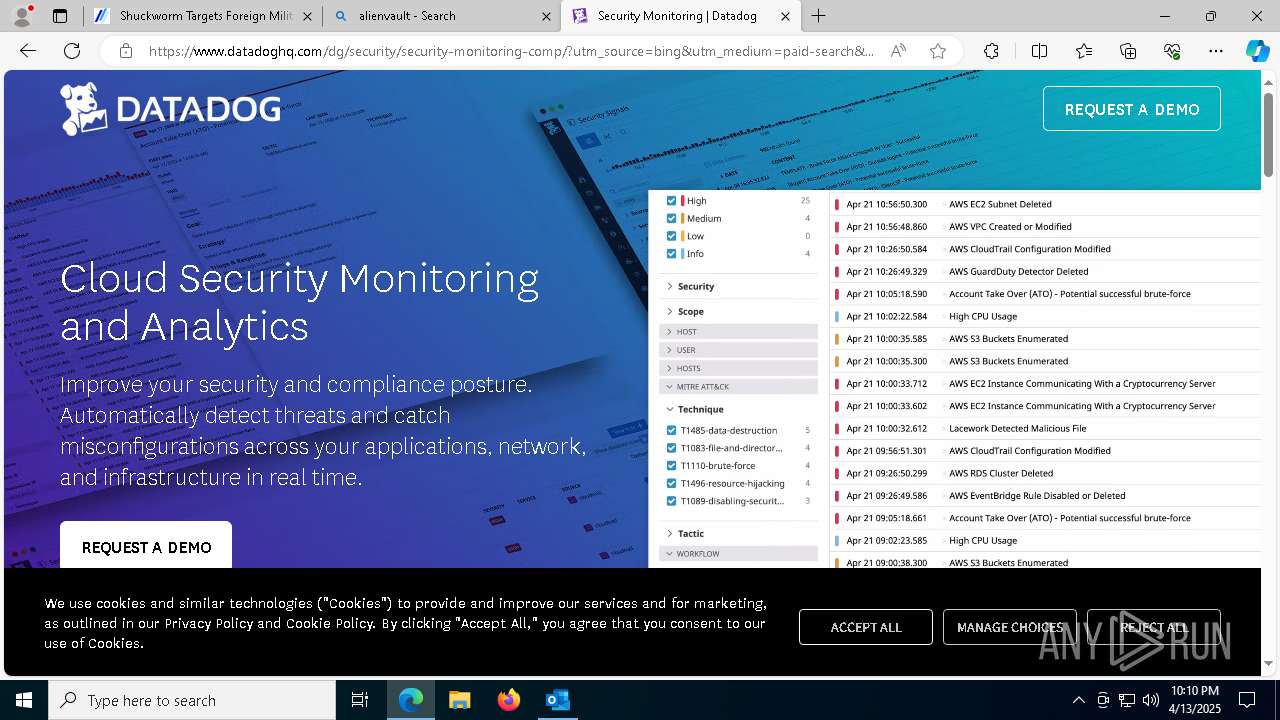Uncheck the Low severity checkbox
Screen dimensions: 1280x720
point(671,236)
